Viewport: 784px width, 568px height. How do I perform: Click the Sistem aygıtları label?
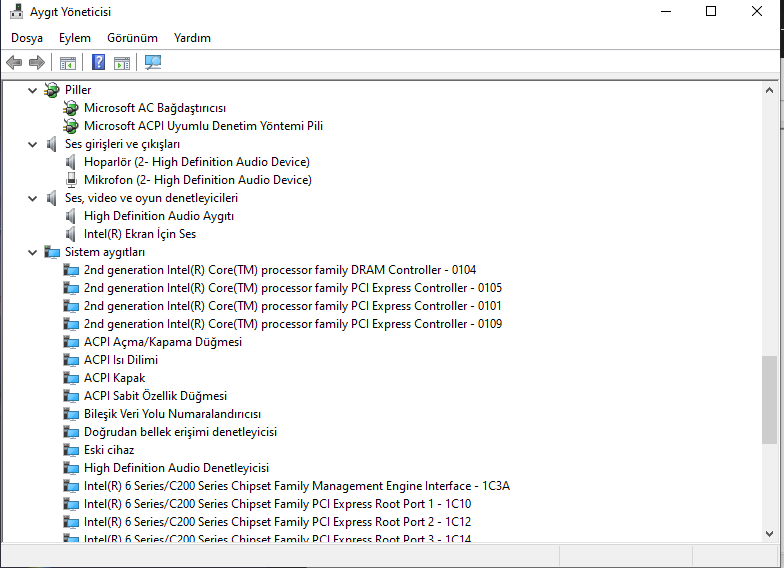tap(105, 252)
